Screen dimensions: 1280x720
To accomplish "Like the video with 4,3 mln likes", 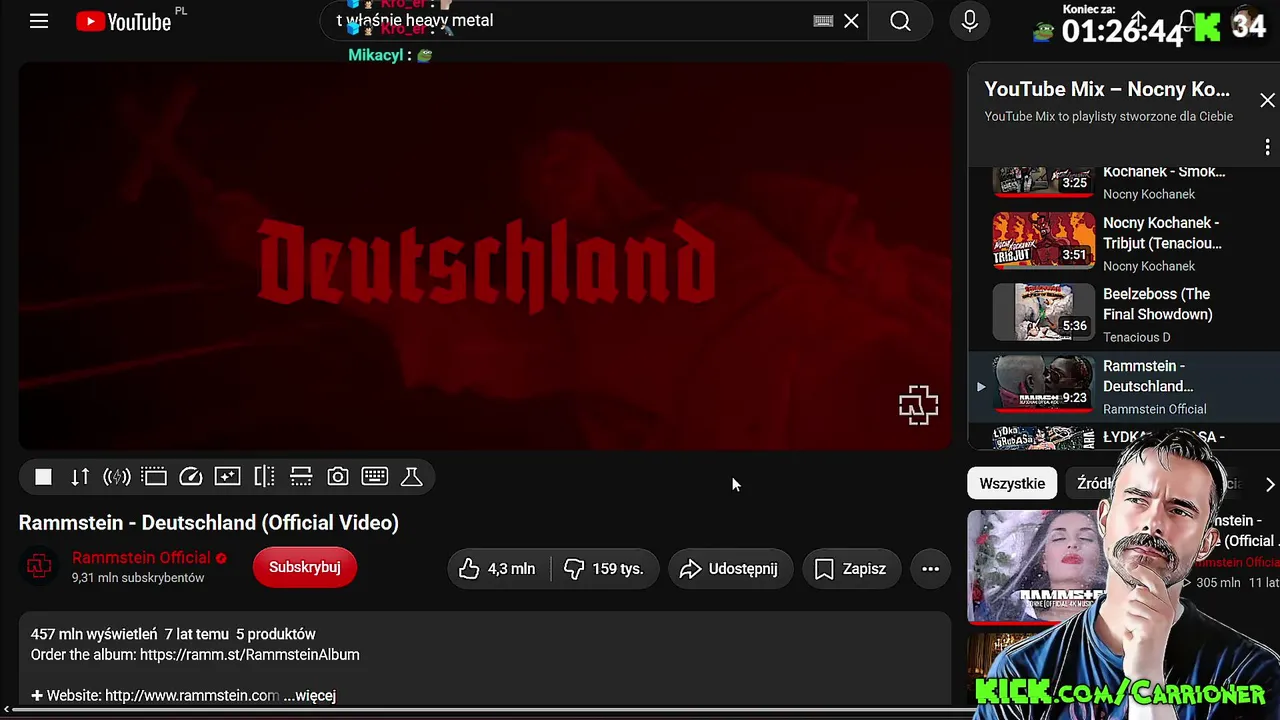I will pos(498,569).
